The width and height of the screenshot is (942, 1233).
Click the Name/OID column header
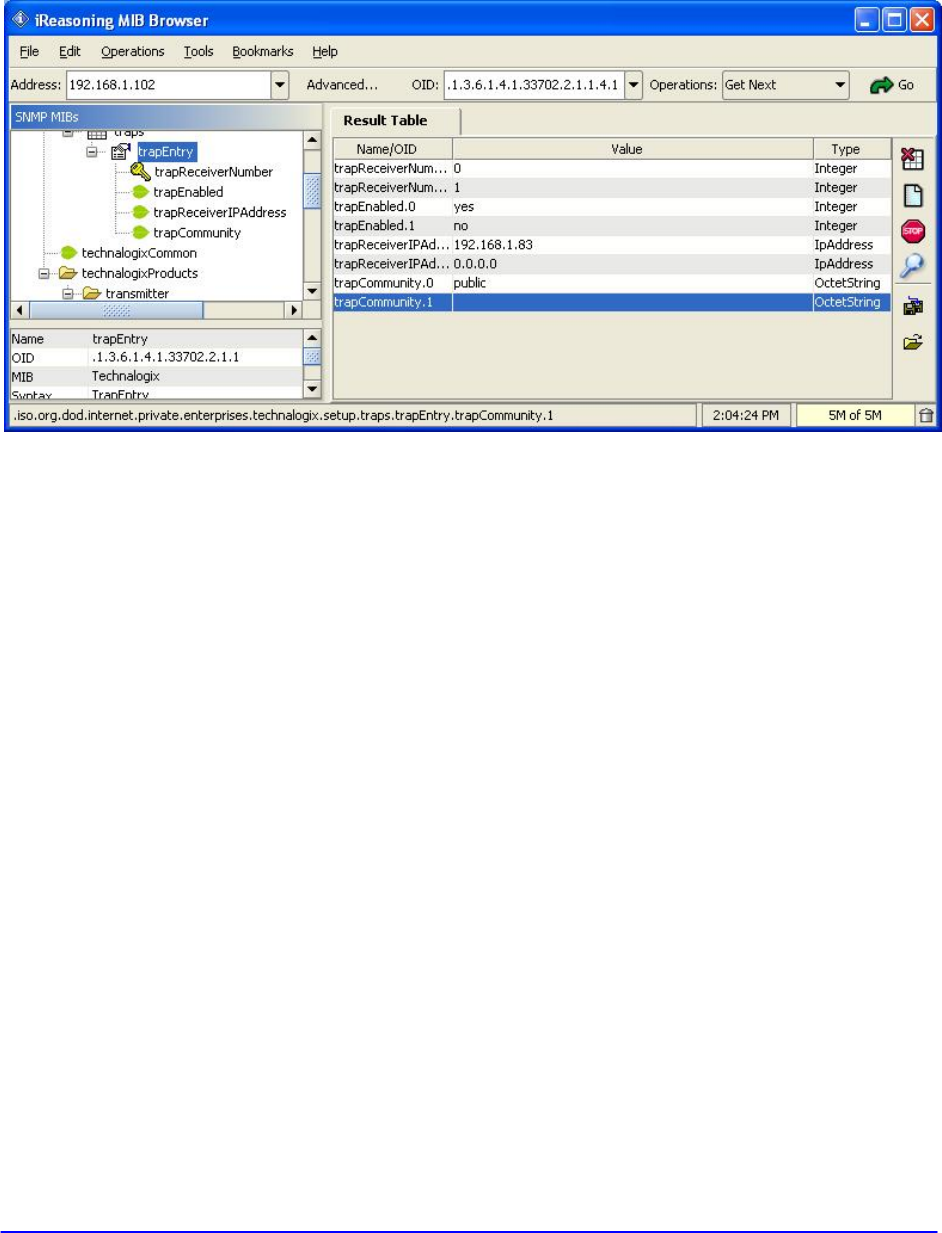[x=393, y=149]
